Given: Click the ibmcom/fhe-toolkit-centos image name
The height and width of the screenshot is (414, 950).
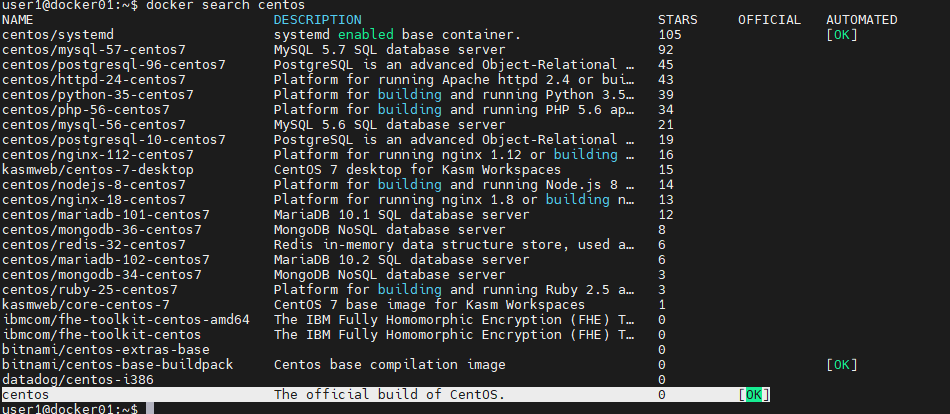Looking at the screenshot, I should (x=102, y=335).
